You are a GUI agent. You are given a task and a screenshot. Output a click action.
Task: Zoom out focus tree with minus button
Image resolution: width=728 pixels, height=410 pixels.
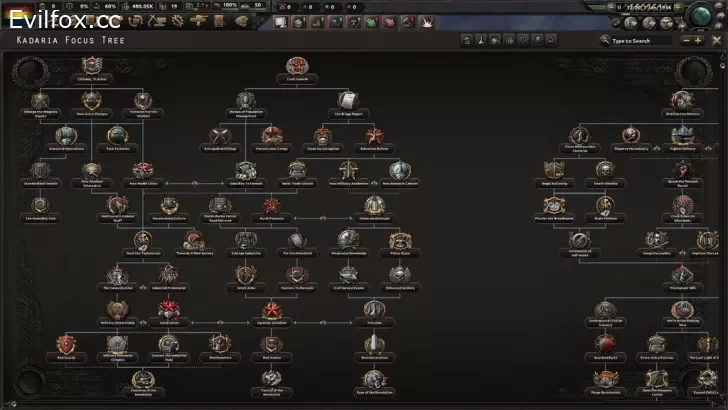[x=686, y=40]
